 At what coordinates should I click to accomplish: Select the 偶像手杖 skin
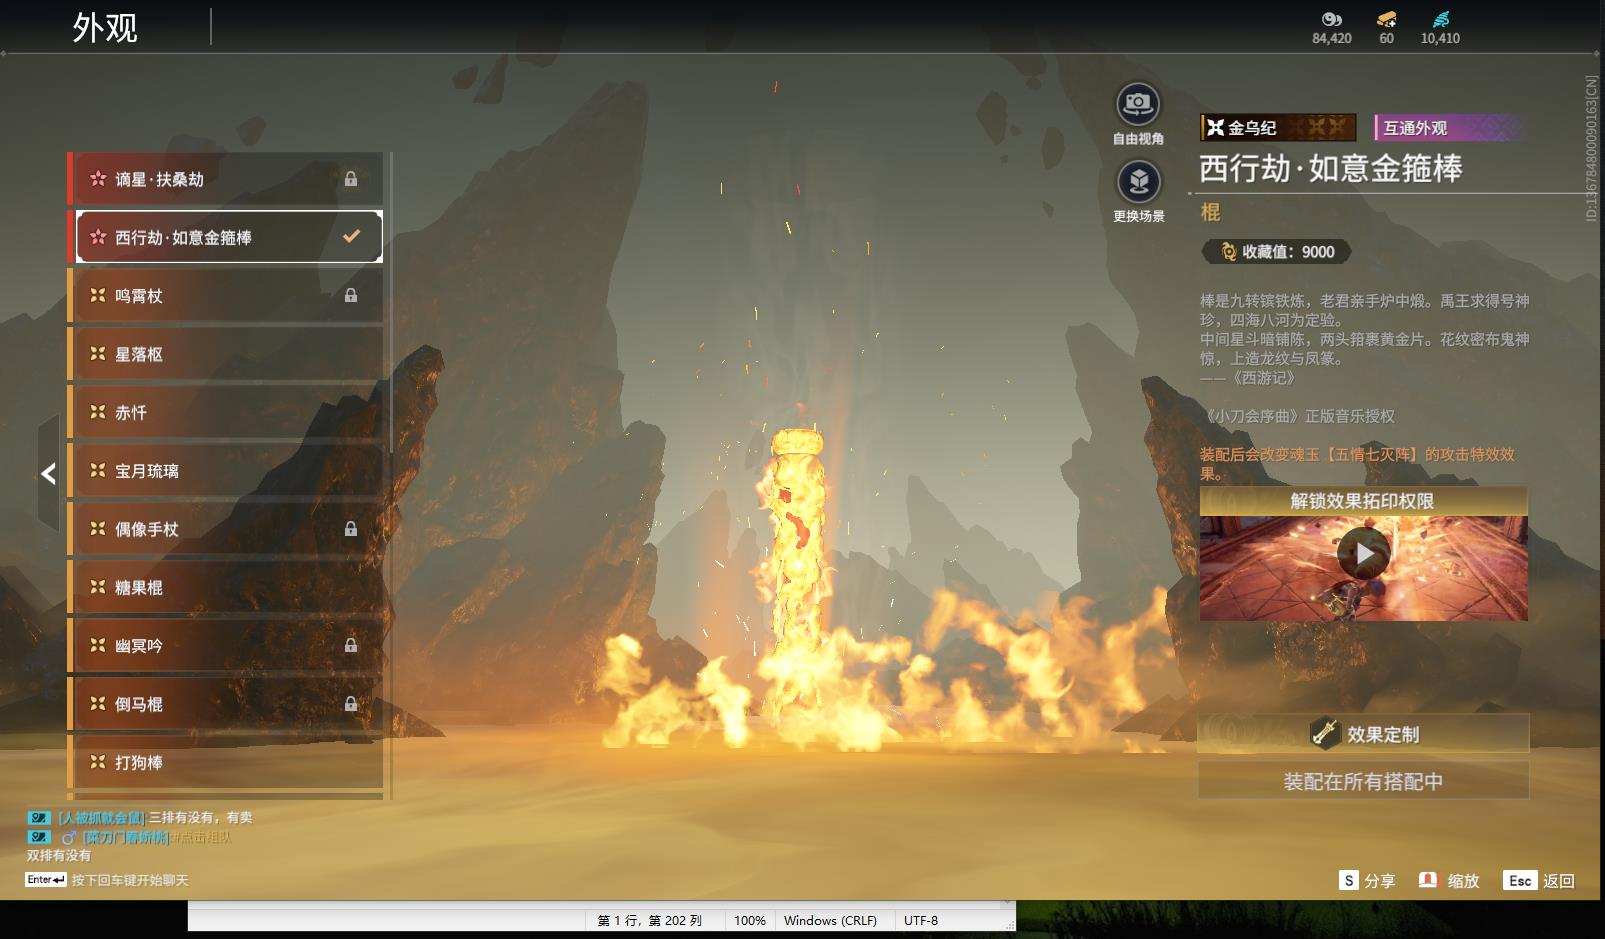click(x=225, y=529)
